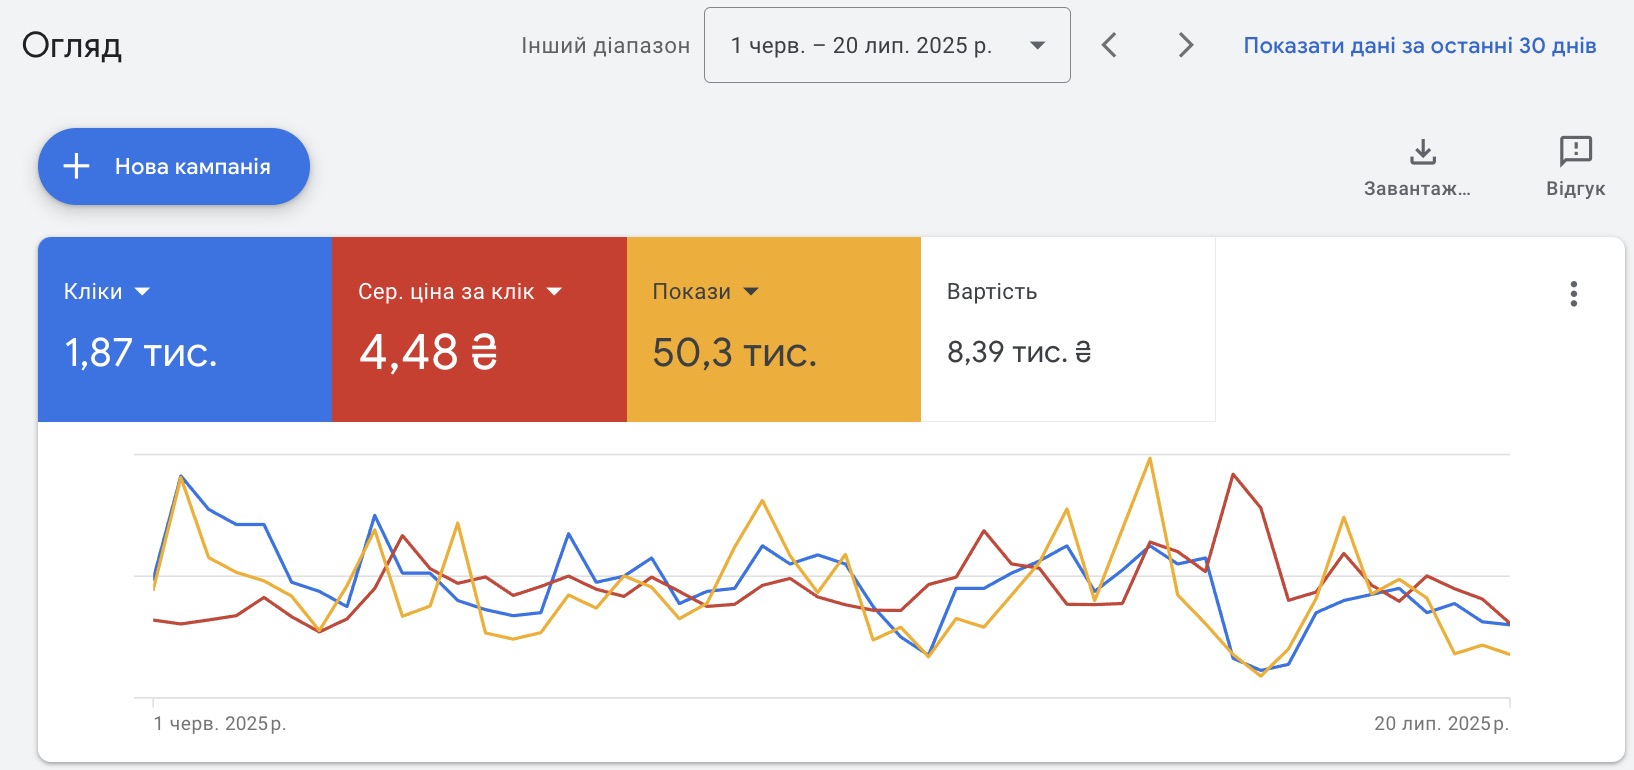Click the 4,48 ₴ value in red tile
Viewport: 1634px width, 770px height.
428,353
